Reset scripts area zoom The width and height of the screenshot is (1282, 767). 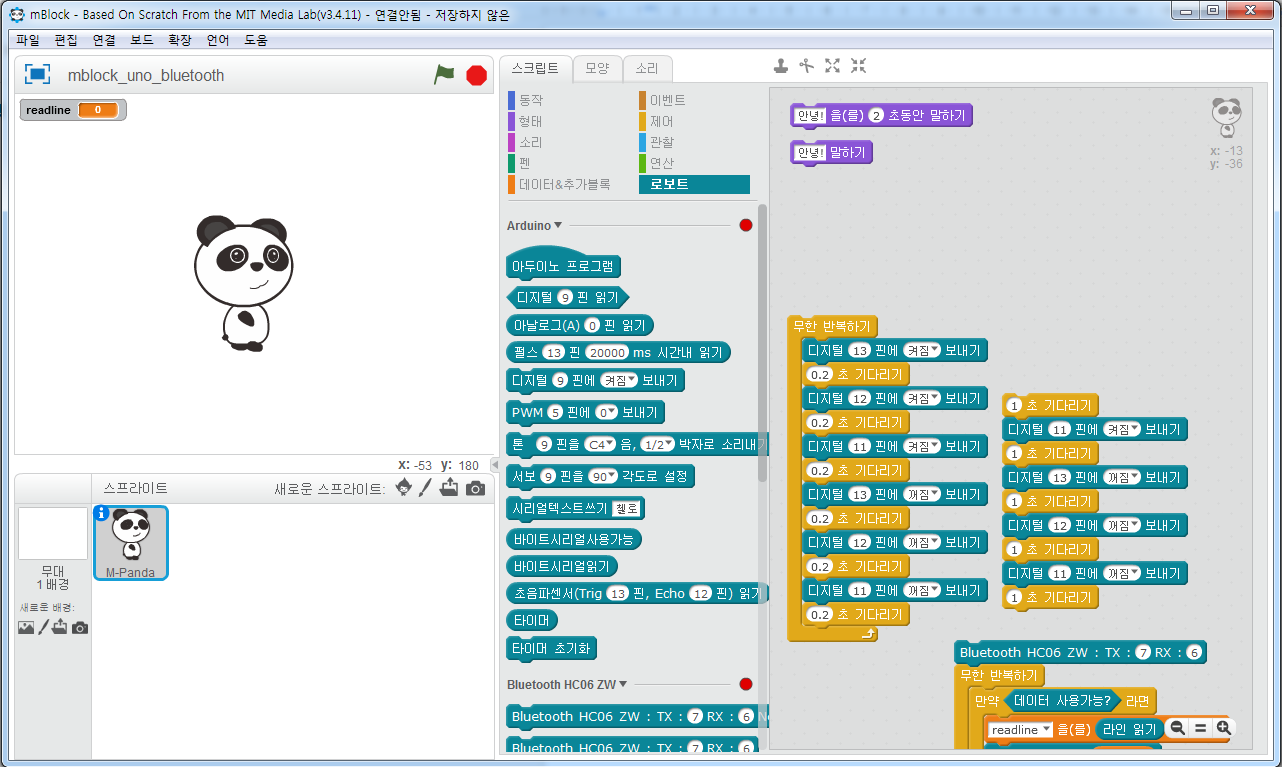1200,729
